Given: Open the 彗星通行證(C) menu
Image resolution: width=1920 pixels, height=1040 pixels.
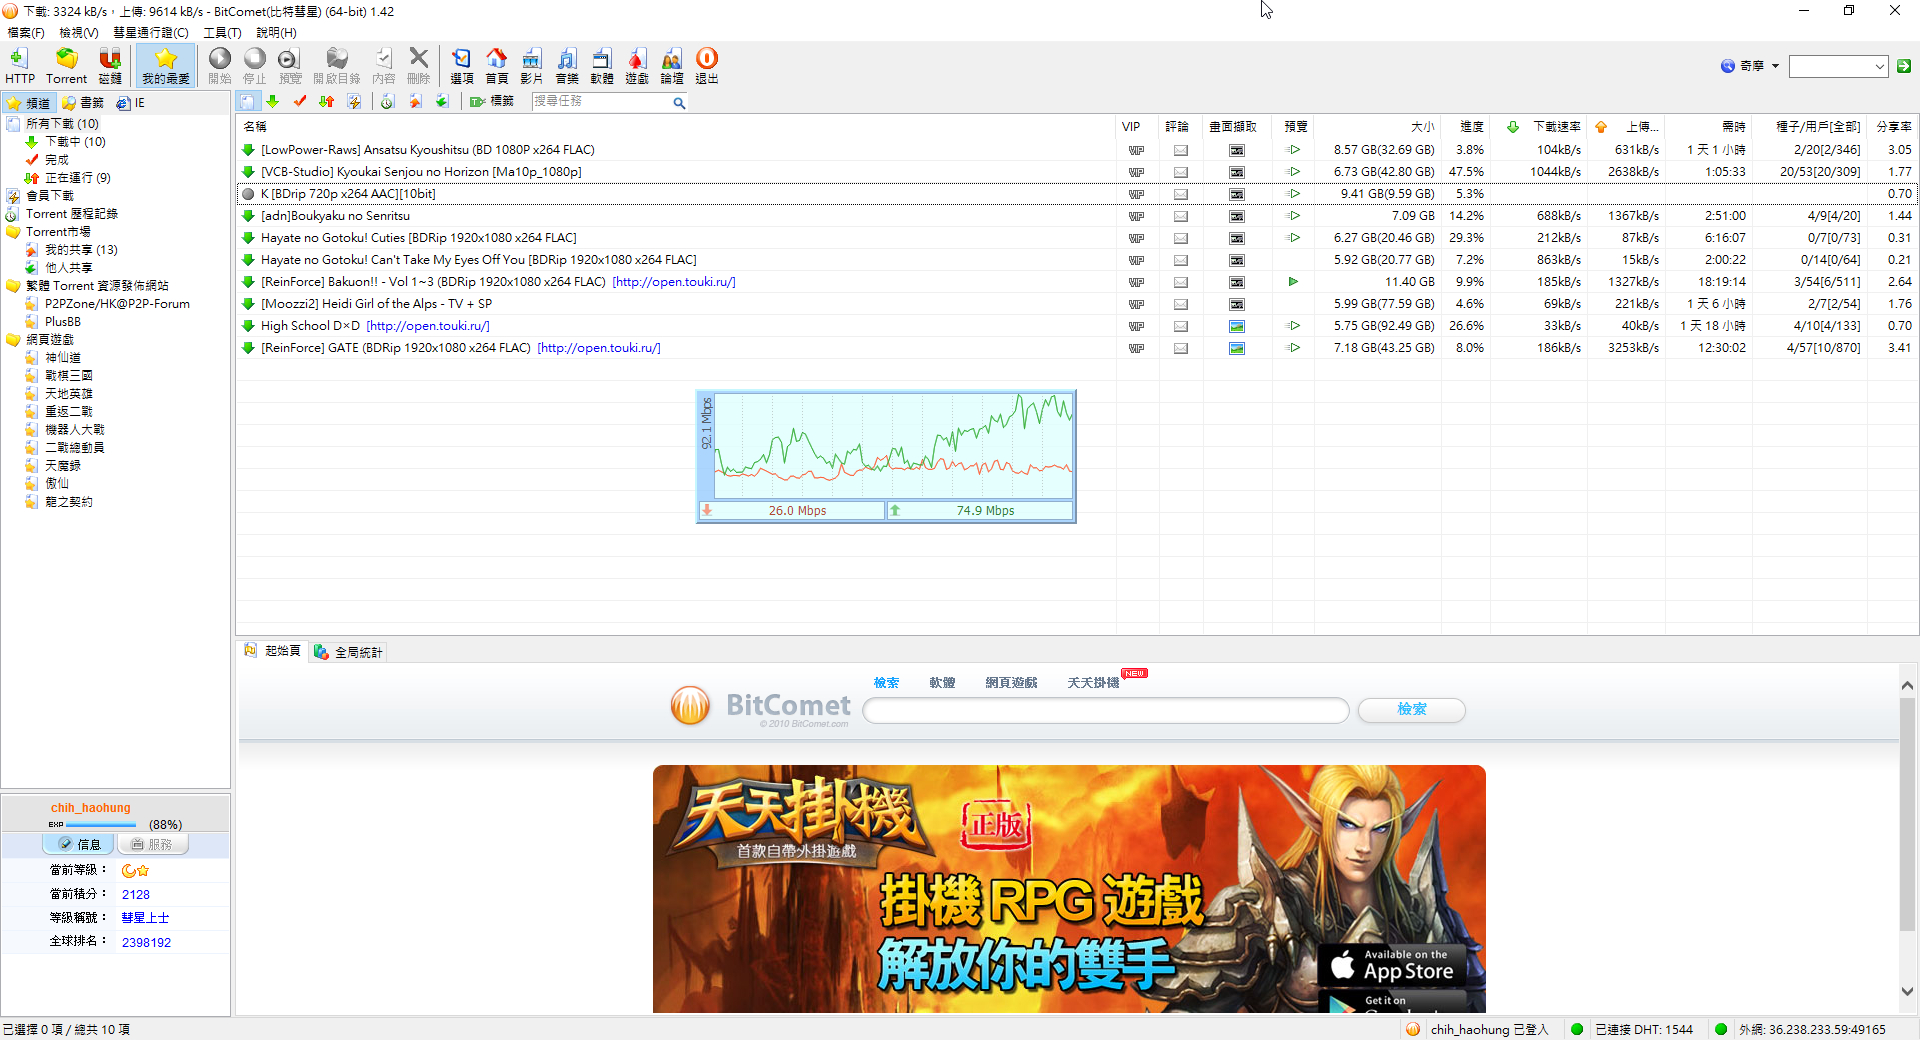Looking at the screenshot, I should (x=151, y=33).
